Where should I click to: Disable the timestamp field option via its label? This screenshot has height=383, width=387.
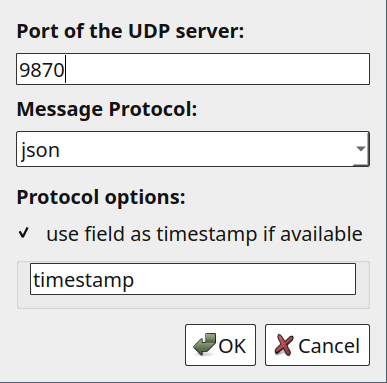204,234
